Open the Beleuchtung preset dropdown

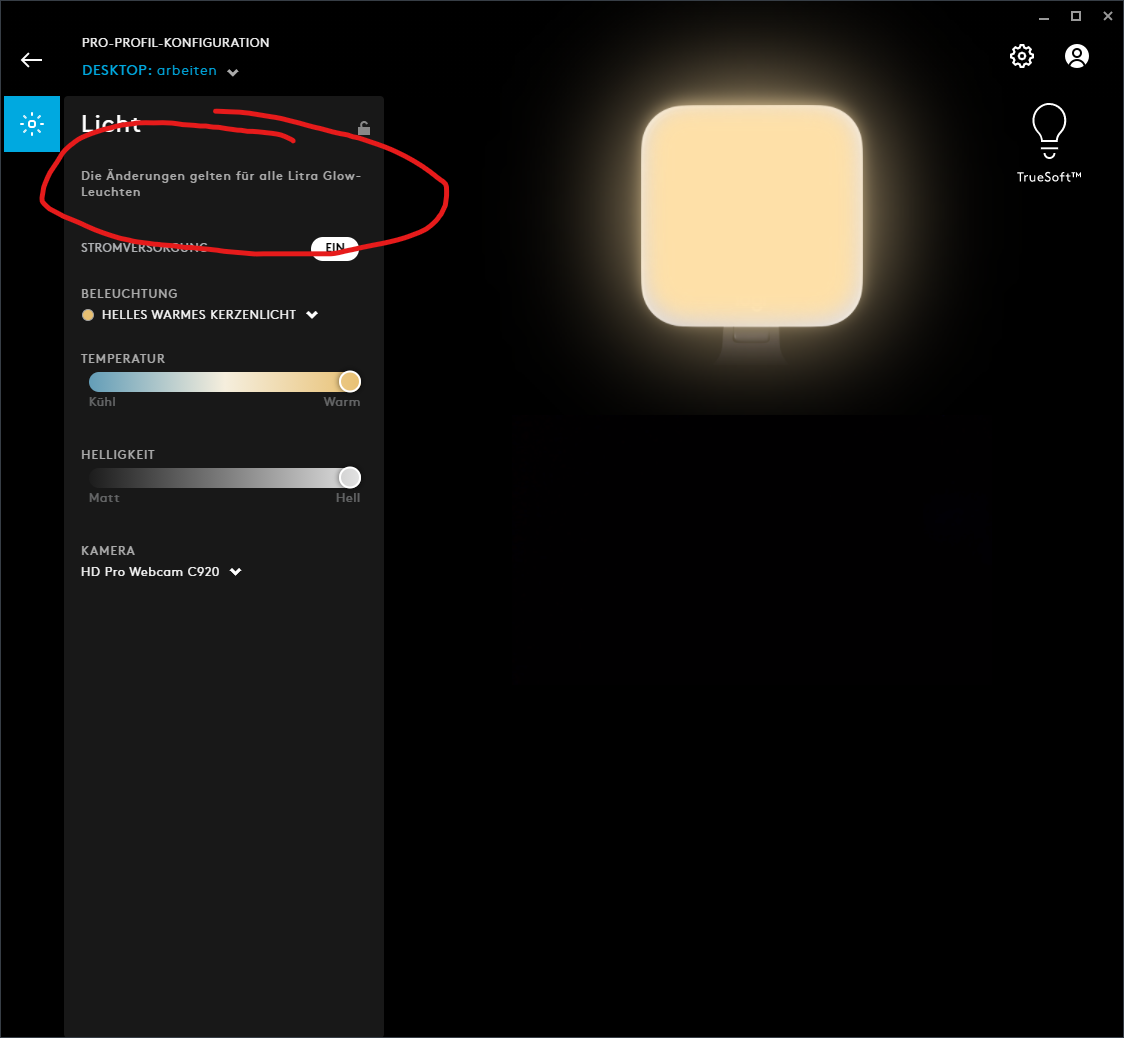tap(312, 314)
